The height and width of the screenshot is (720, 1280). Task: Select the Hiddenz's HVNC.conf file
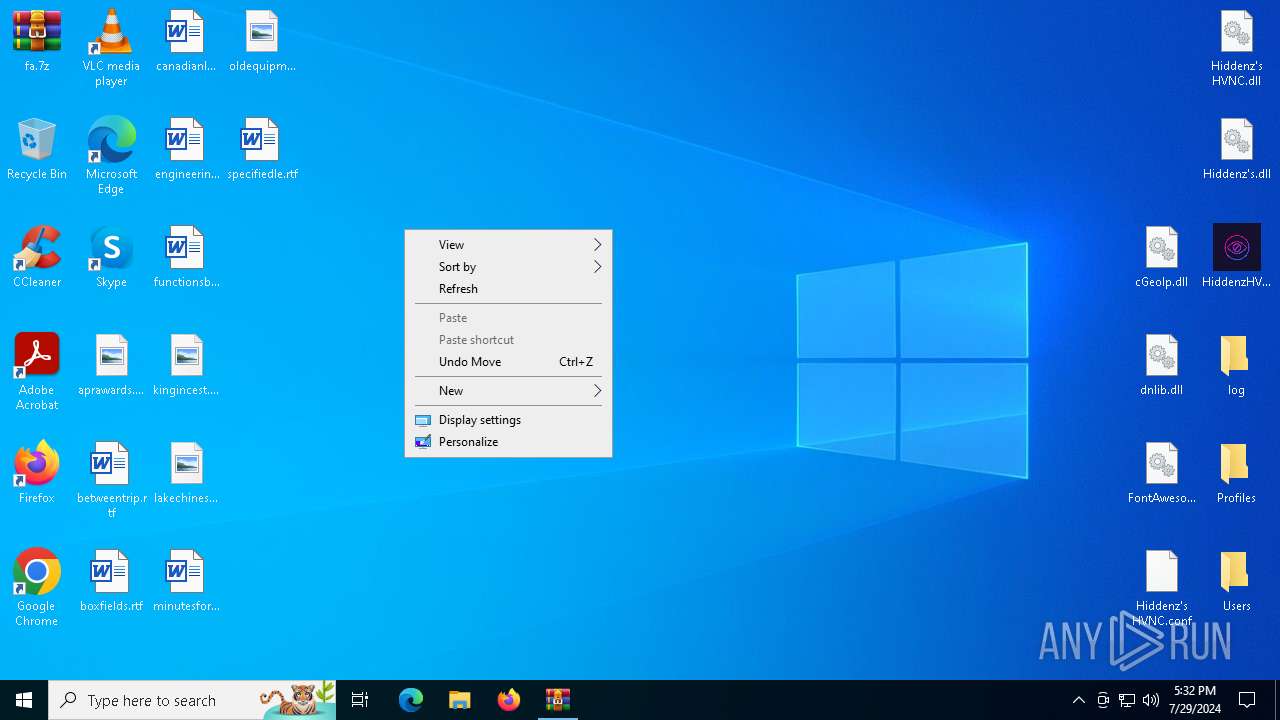tap(1162, 588)
